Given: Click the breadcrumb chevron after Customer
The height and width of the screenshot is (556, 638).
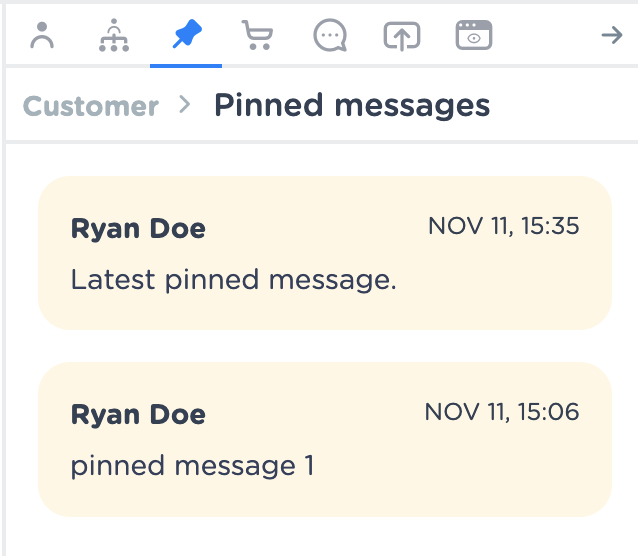Looking at the screenshot, I should 184,104.
